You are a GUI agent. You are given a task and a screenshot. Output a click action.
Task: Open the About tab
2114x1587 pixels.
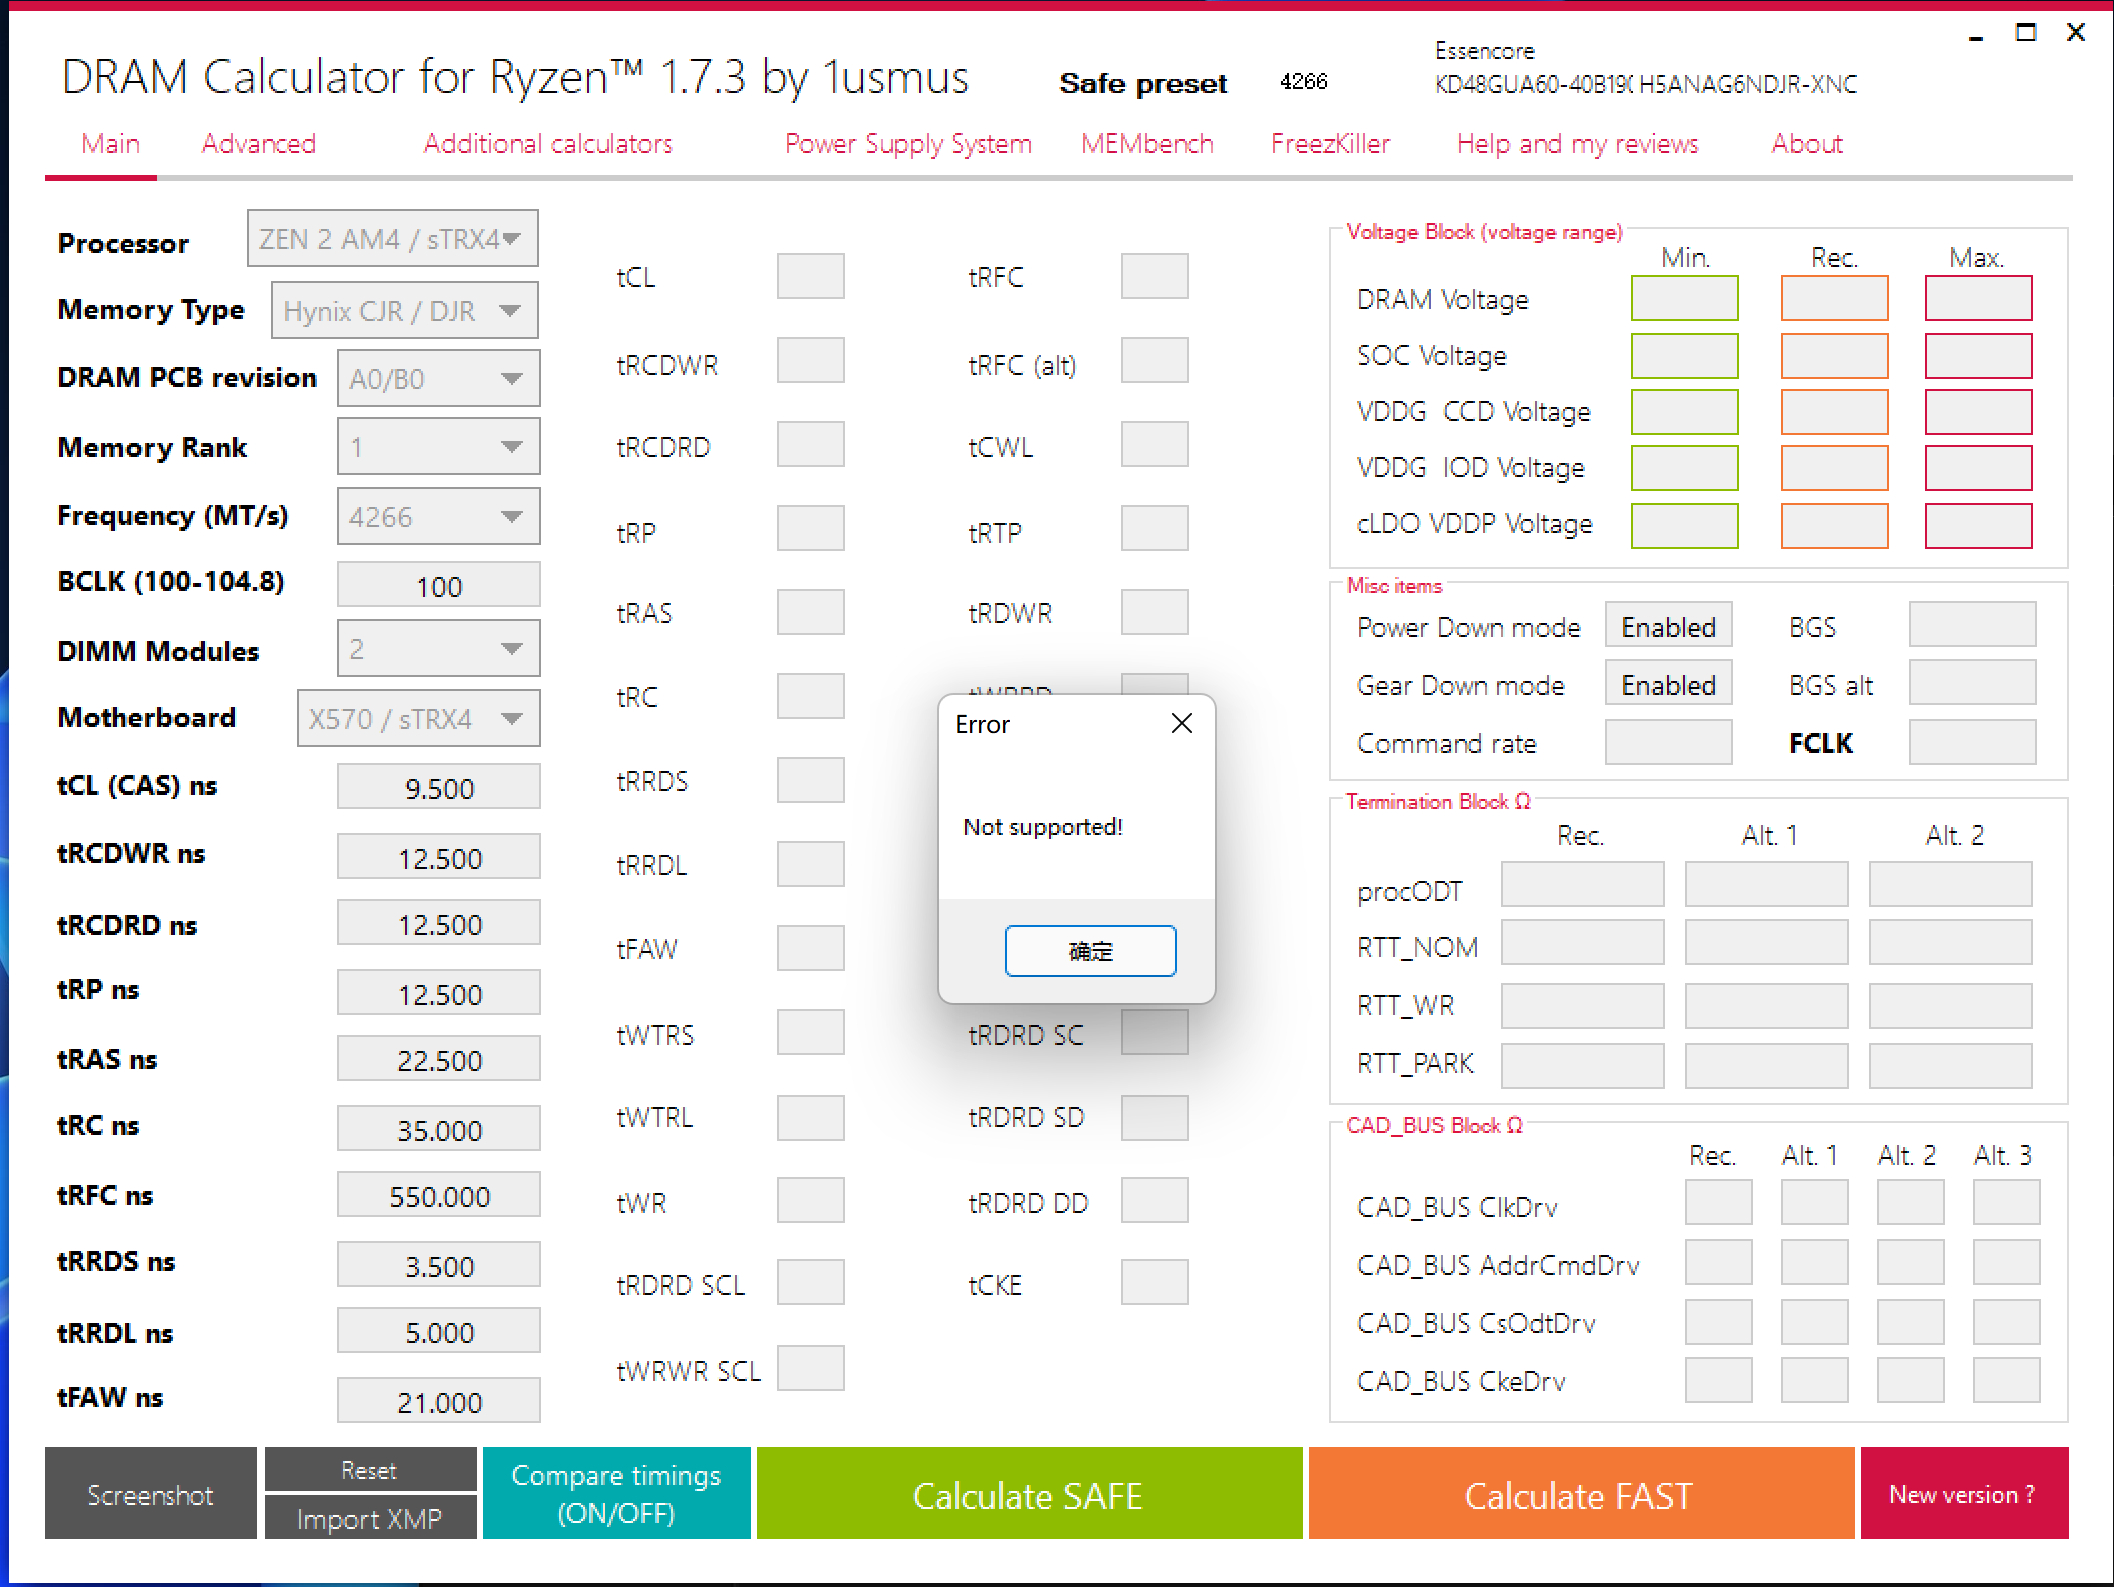[1807, 144]
